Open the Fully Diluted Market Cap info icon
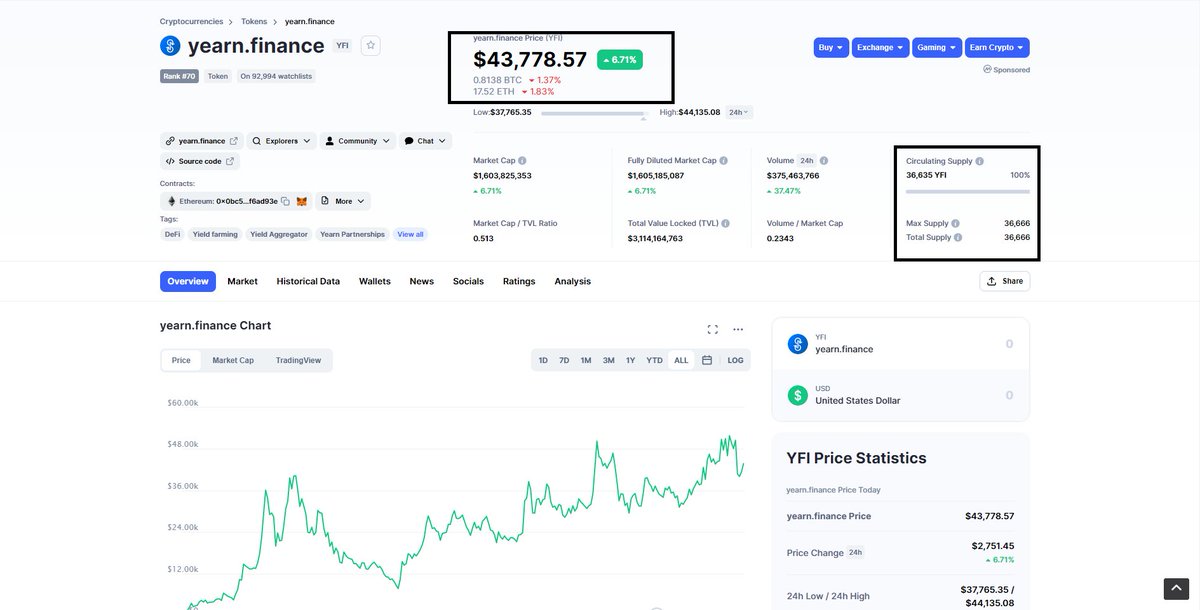 click(723, 161)
